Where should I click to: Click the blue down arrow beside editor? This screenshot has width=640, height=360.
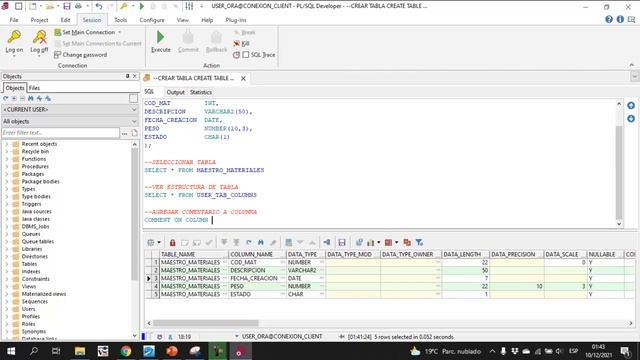coord(631,119)
